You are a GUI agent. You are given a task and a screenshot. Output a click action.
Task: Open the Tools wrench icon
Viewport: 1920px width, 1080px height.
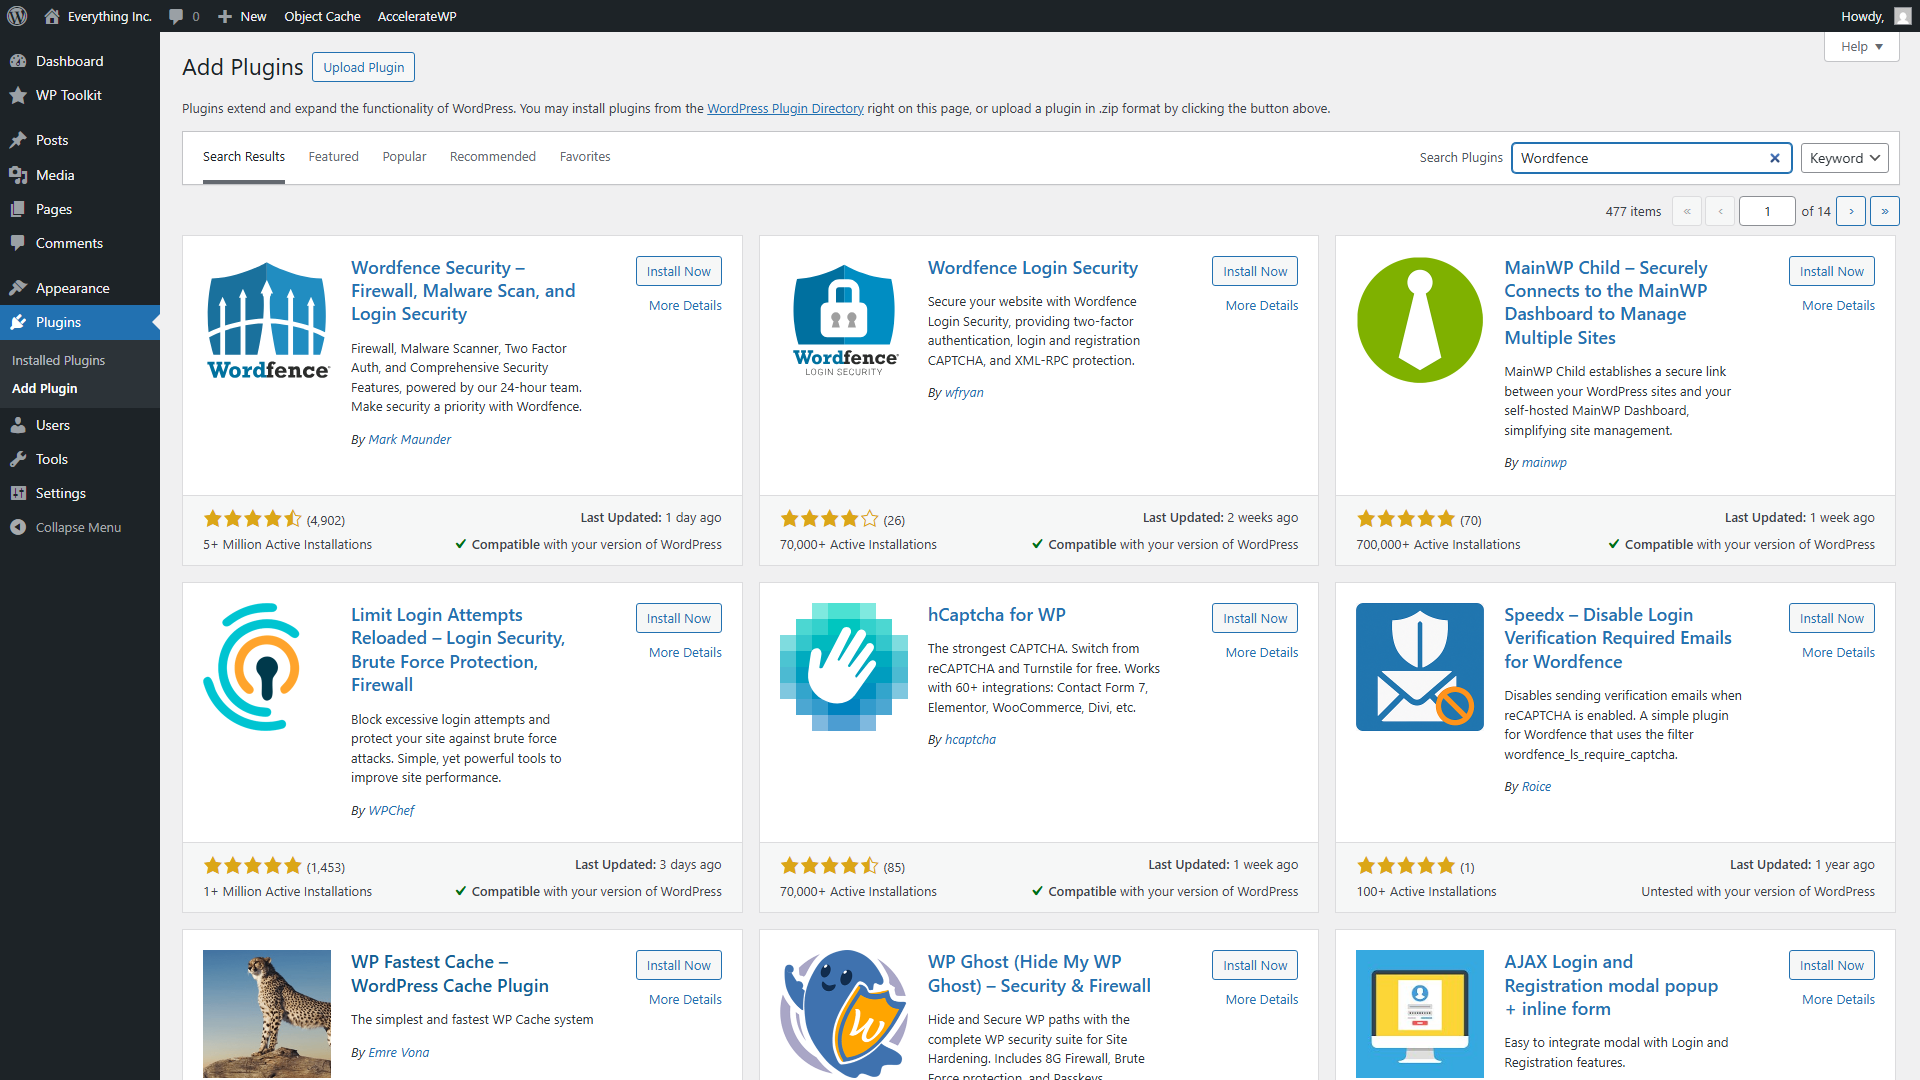18,459
